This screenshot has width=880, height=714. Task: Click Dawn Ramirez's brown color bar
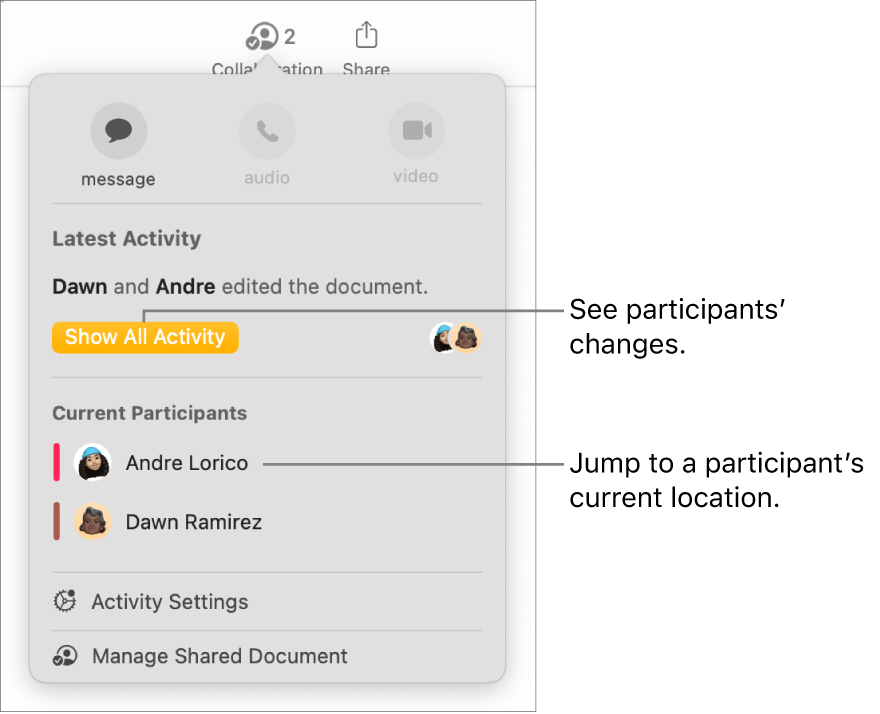point(57,522)
